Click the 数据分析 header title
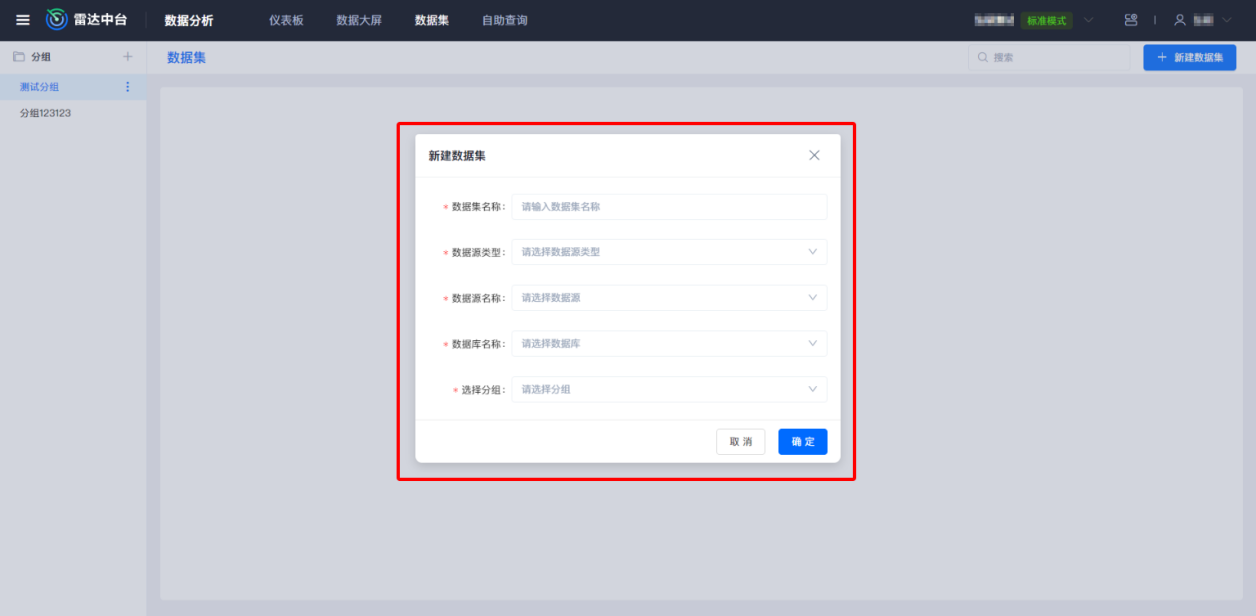Screen dimensions: 1256x616 [x=189, y=20]
